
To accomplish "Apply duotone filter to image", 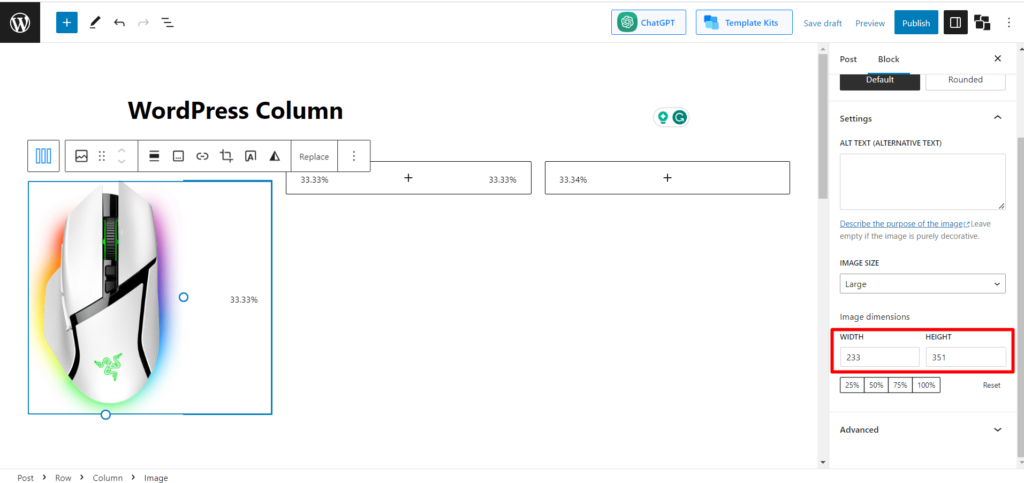I will (x=275, y=156).
